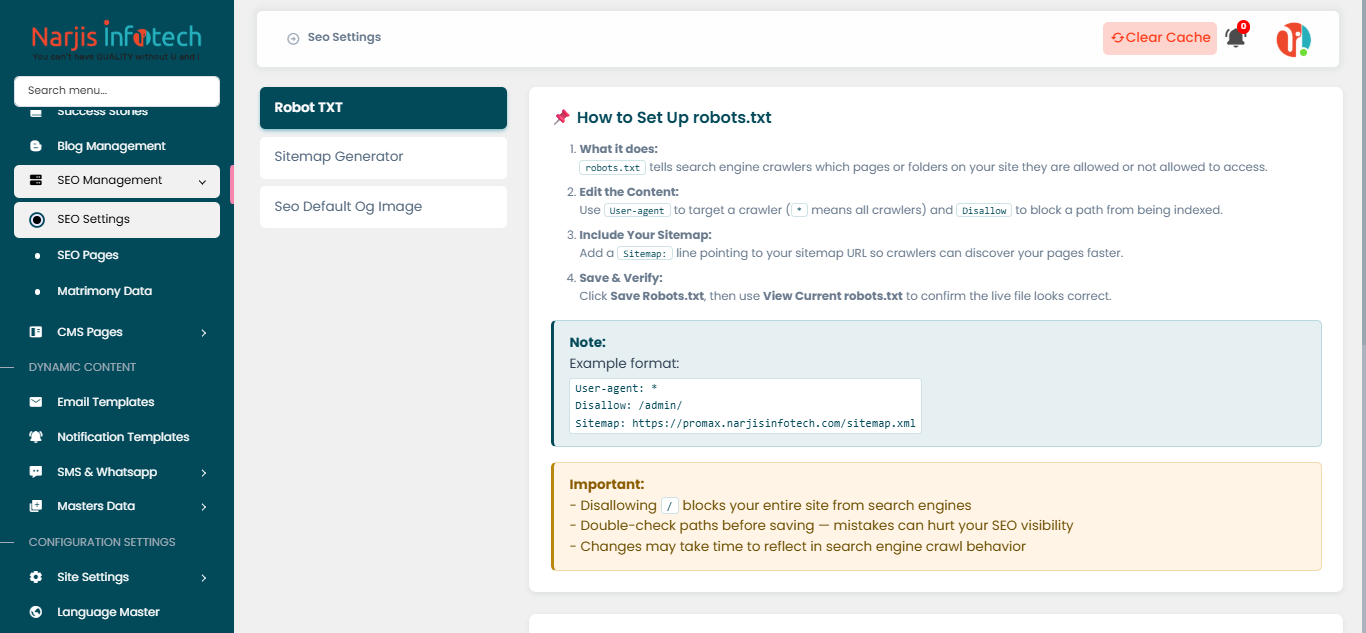Screen dimensions: 1366x633
Task: Open the user profile avatar
Action: [1293, 39]
